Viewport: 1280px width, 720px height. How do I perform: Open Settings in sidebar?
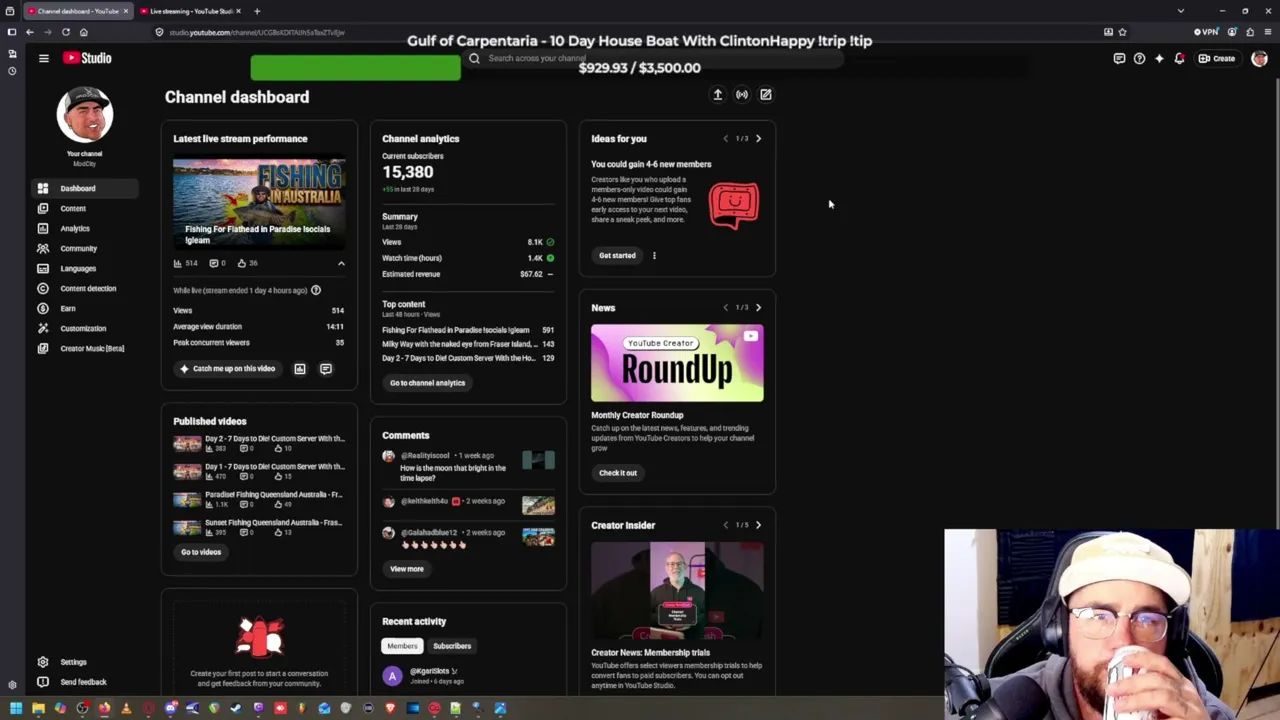pos(84,662)
